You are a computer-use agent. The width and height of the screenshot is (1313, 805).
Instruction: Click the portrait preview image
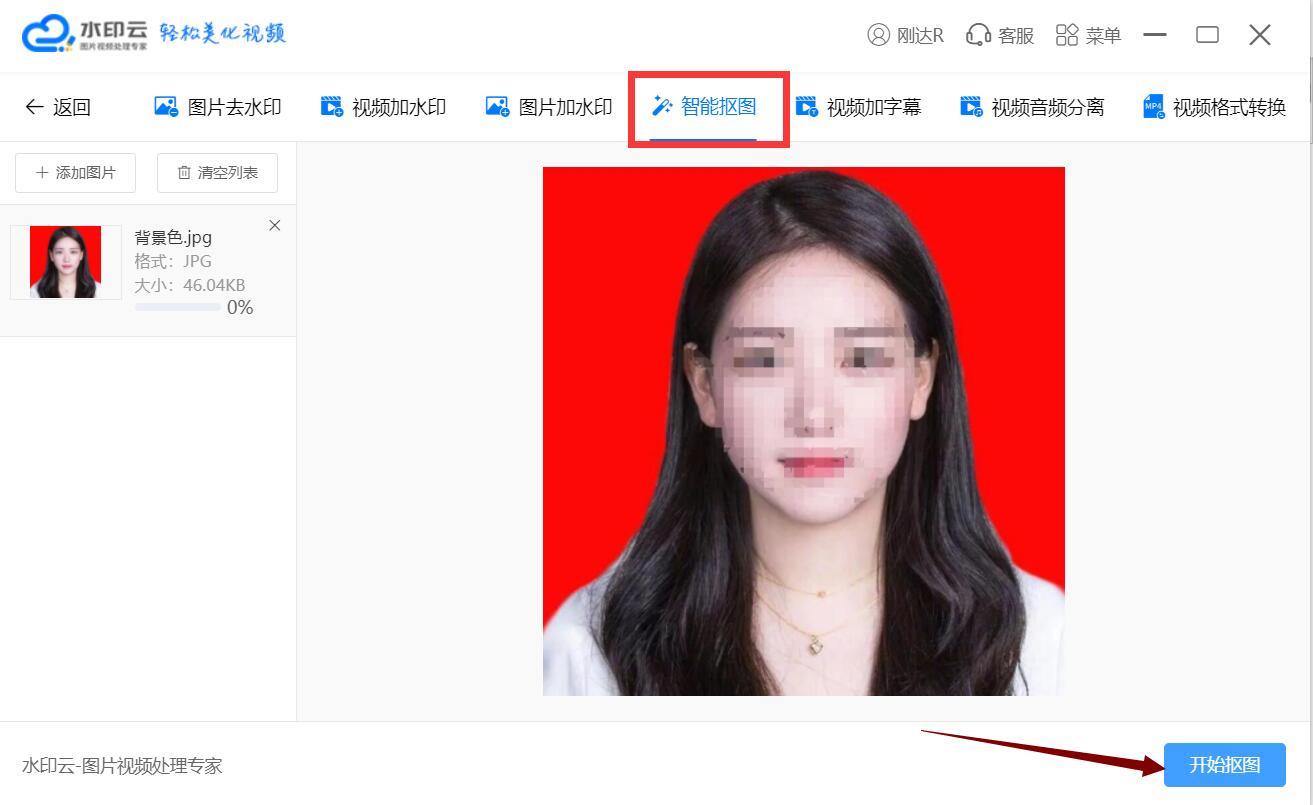point(803,431)
